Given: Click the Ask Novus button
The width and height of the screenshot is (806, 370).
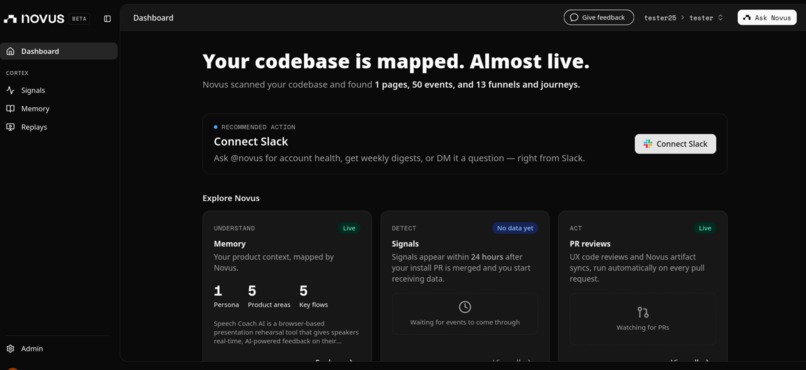Looking at the screenshot, I should click(767, 17).
